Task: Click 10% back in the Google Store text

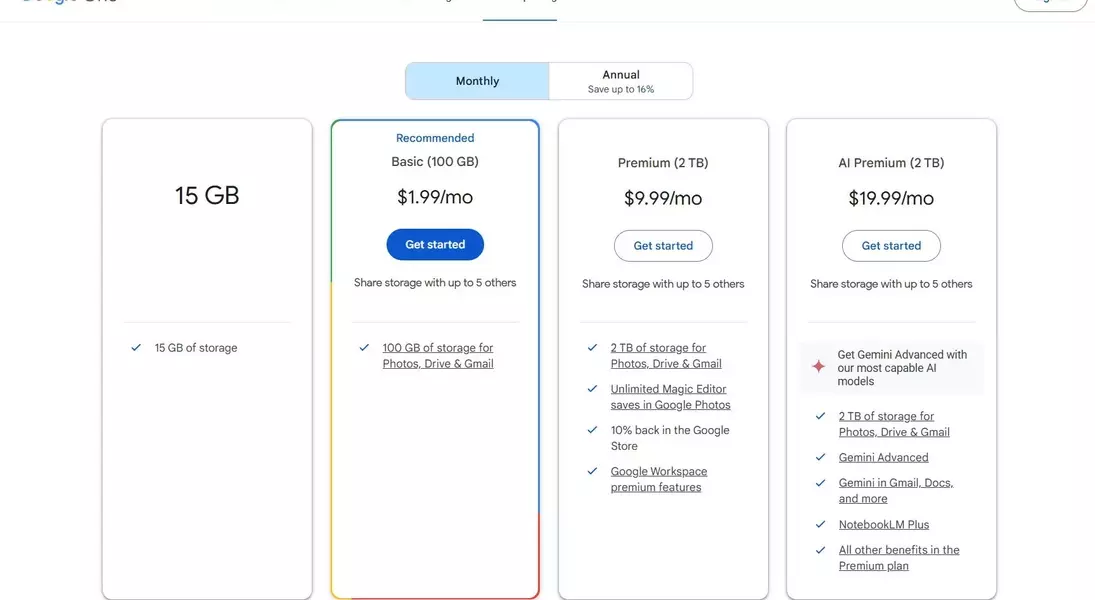Action: 670,438
